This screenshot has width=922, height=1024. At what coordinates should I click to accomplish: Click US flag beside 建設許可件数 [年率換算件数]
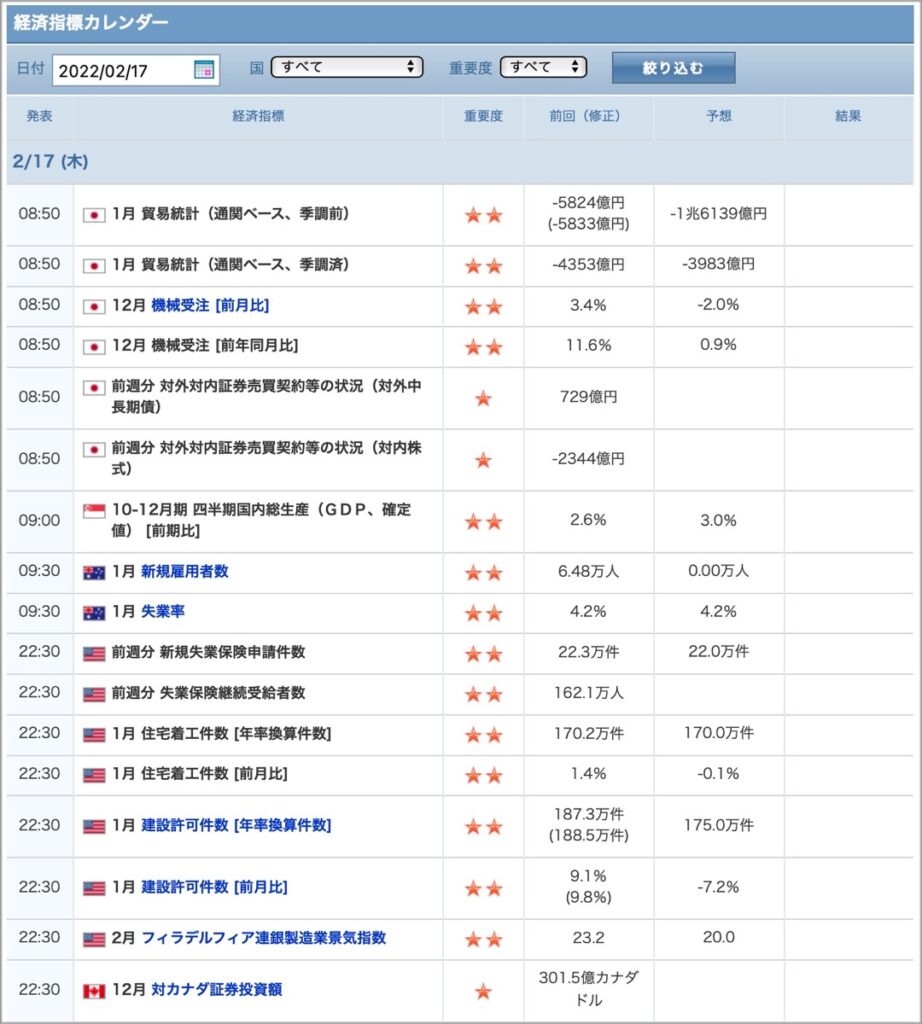click(94, 827)
